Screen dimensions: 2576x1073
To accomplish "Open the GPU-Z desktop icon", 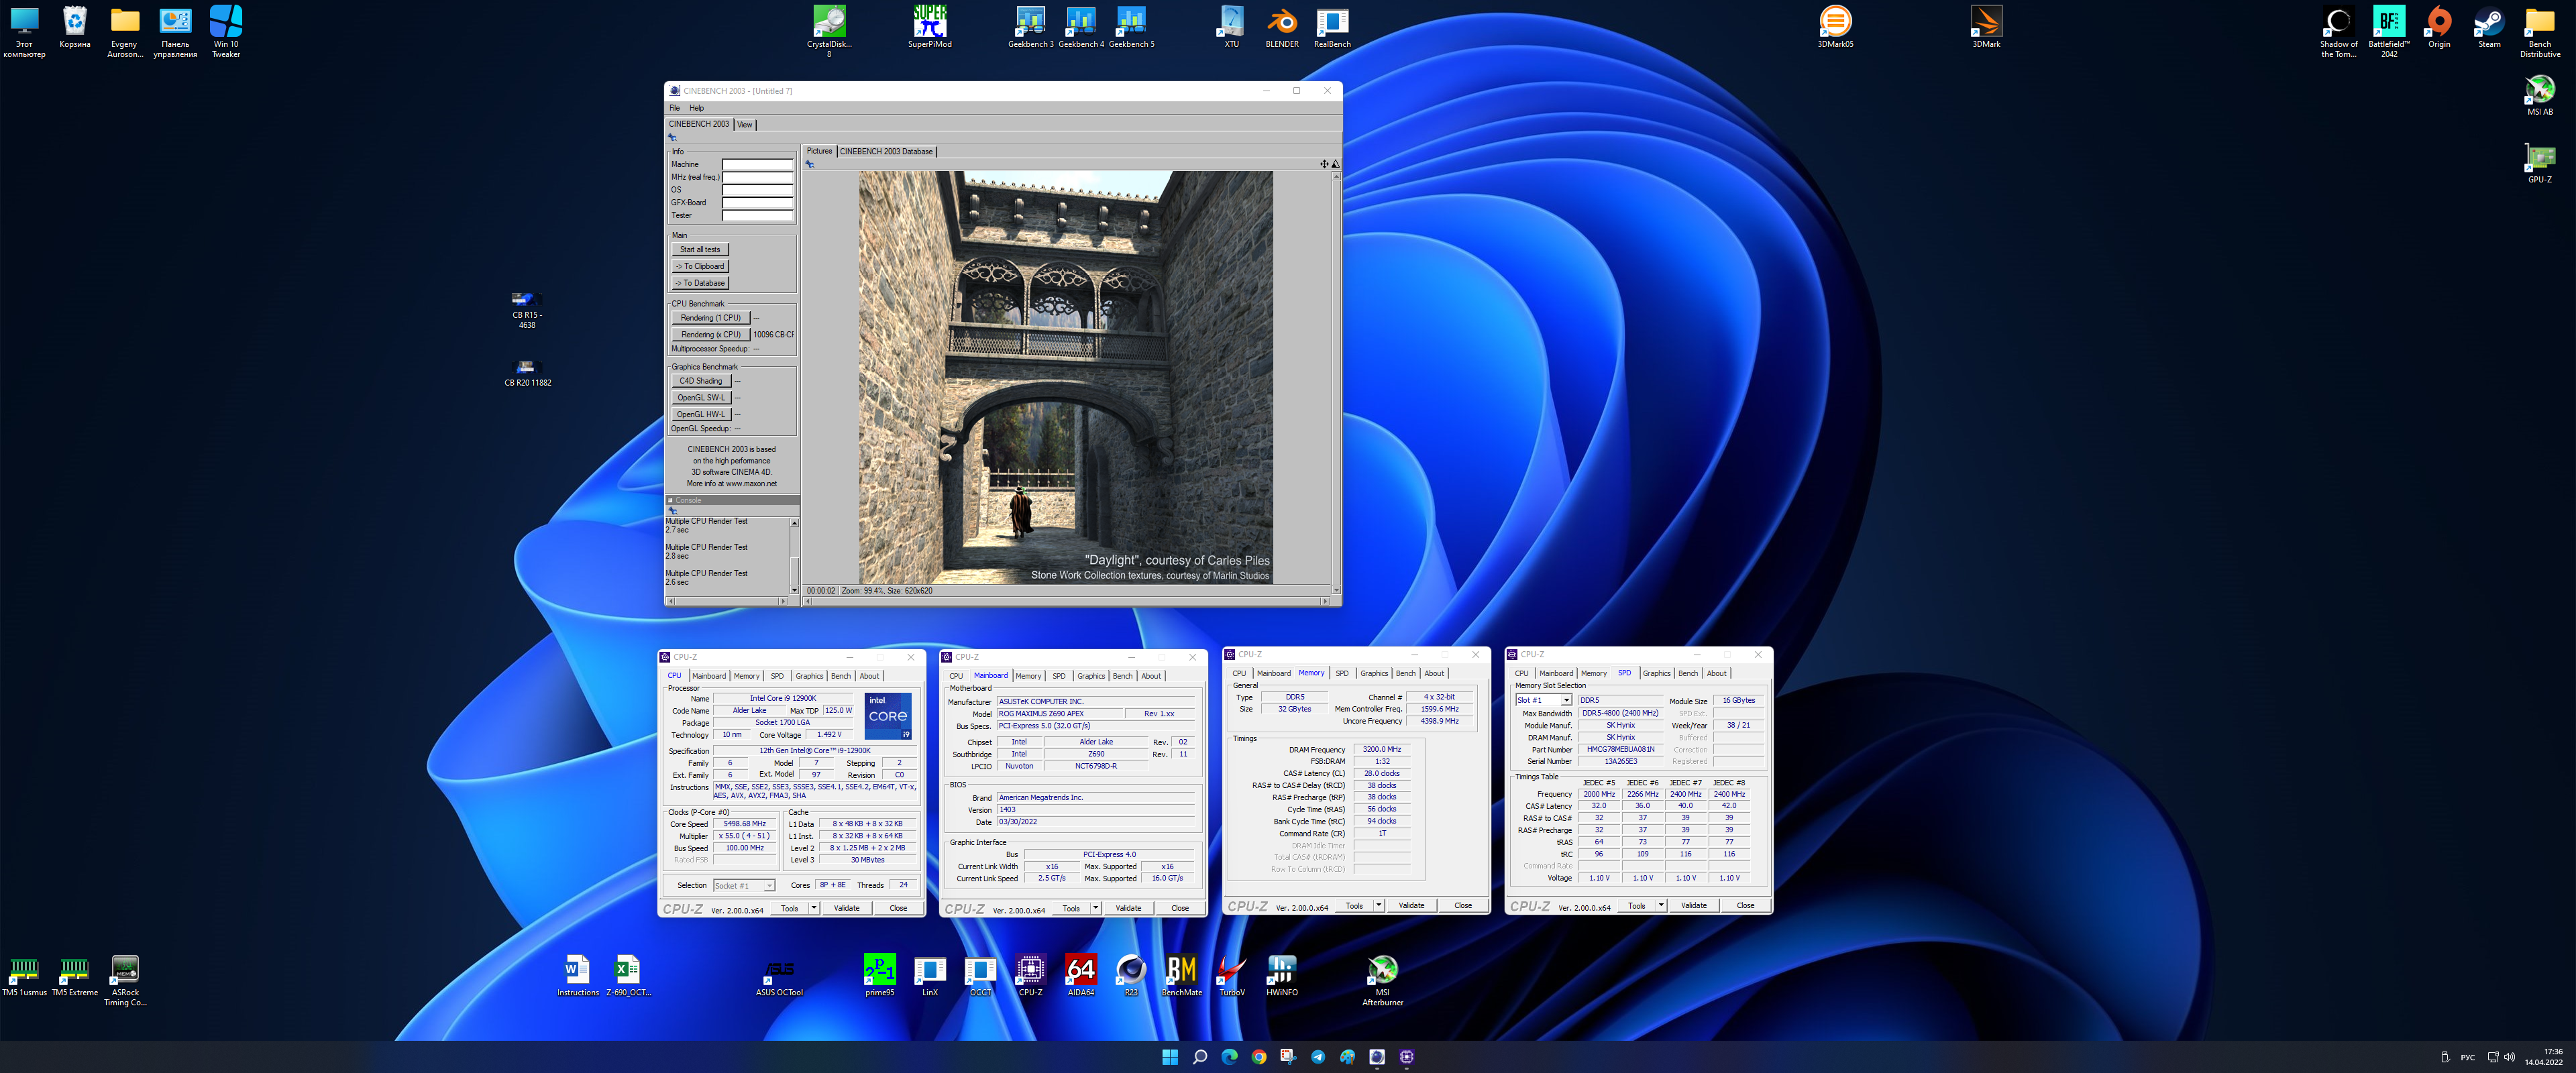I will [x=2540, y=162].
